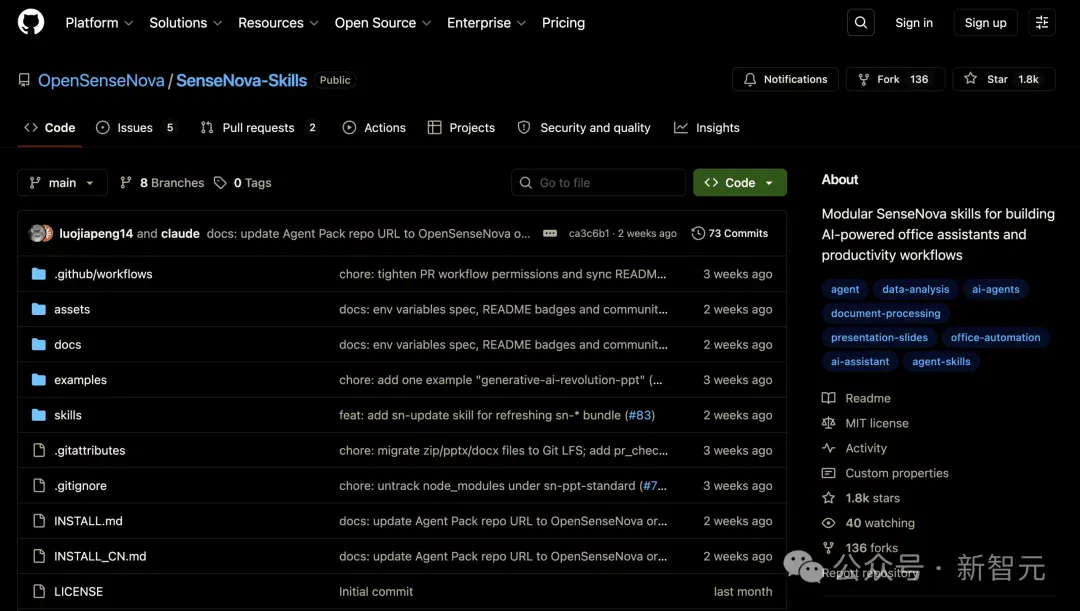Click the .github/workflows folder icon
Screen dimensions: 1080x611
39,274
